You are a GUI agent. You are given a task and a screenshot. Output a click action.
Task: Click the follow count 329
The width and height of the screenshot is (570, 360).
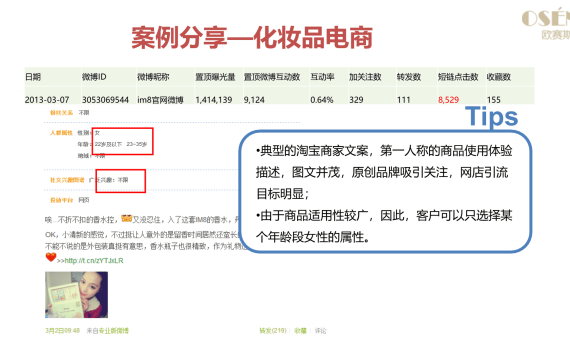356,100
